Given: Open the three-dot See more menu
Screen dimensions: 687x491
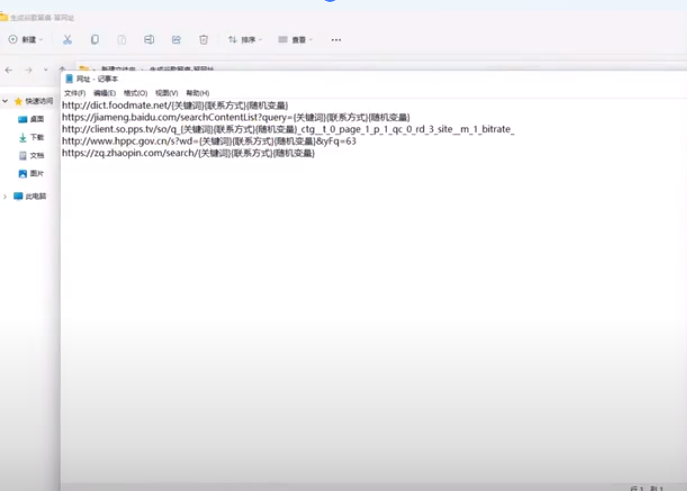Looking at the screenshot, I should pos(336,40).
